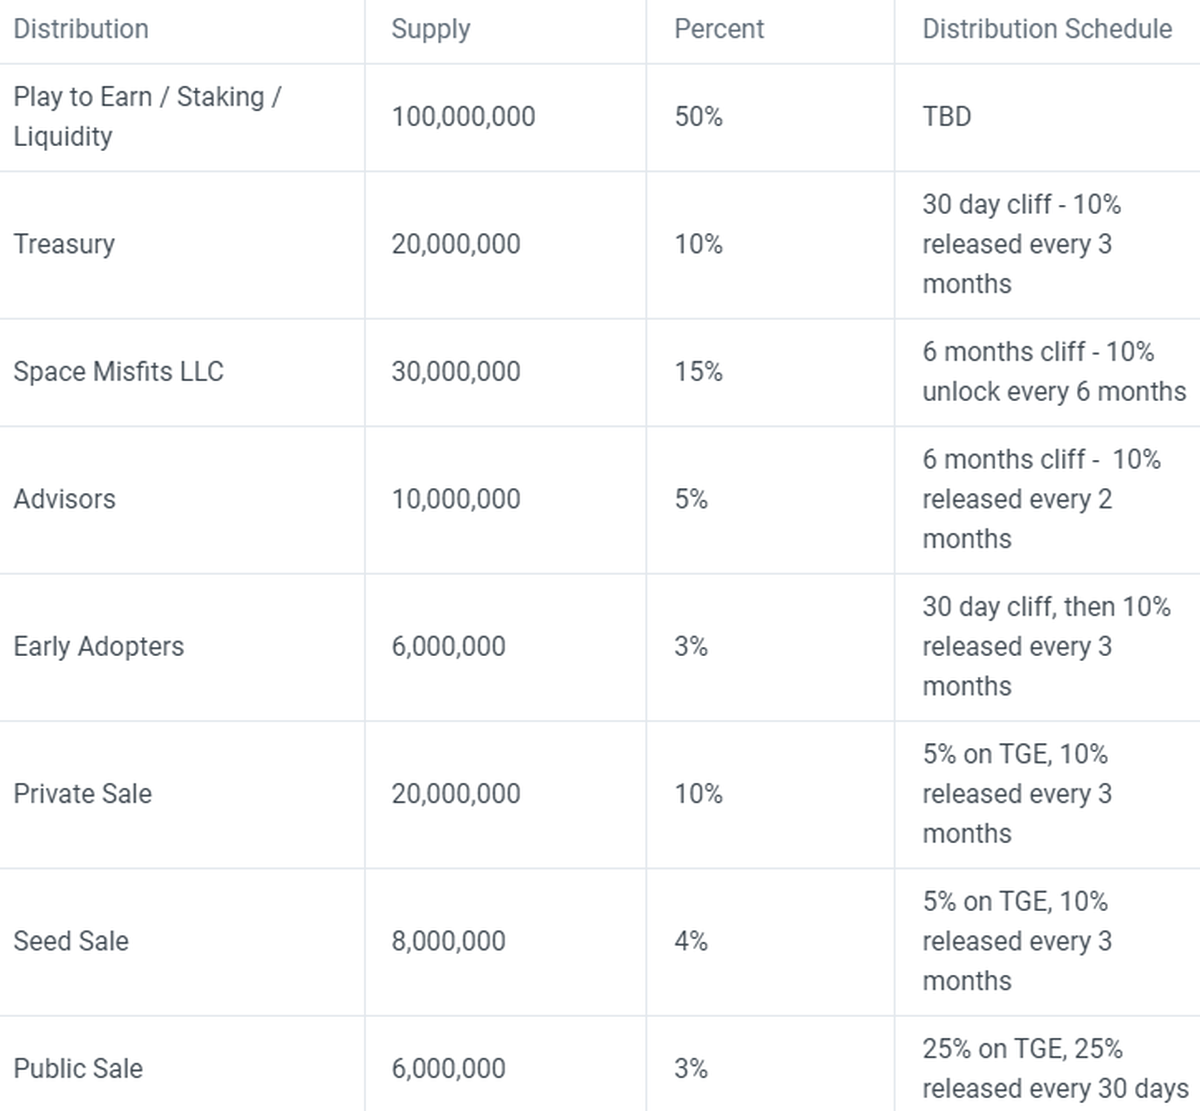This screenshot has width=1200, height=1111.
Task: Click the Supply column header
Action: 430,29
